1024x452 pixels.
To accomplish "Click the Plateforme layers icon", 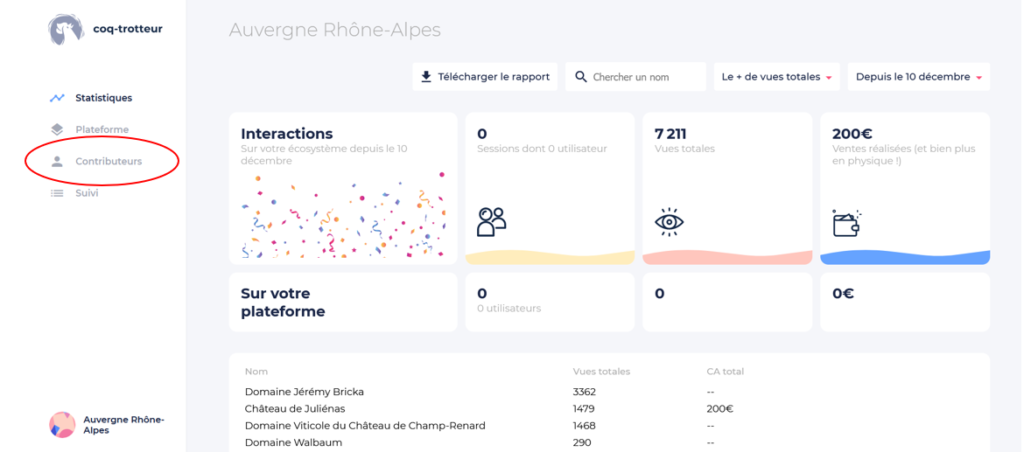I will click(57, 129).
